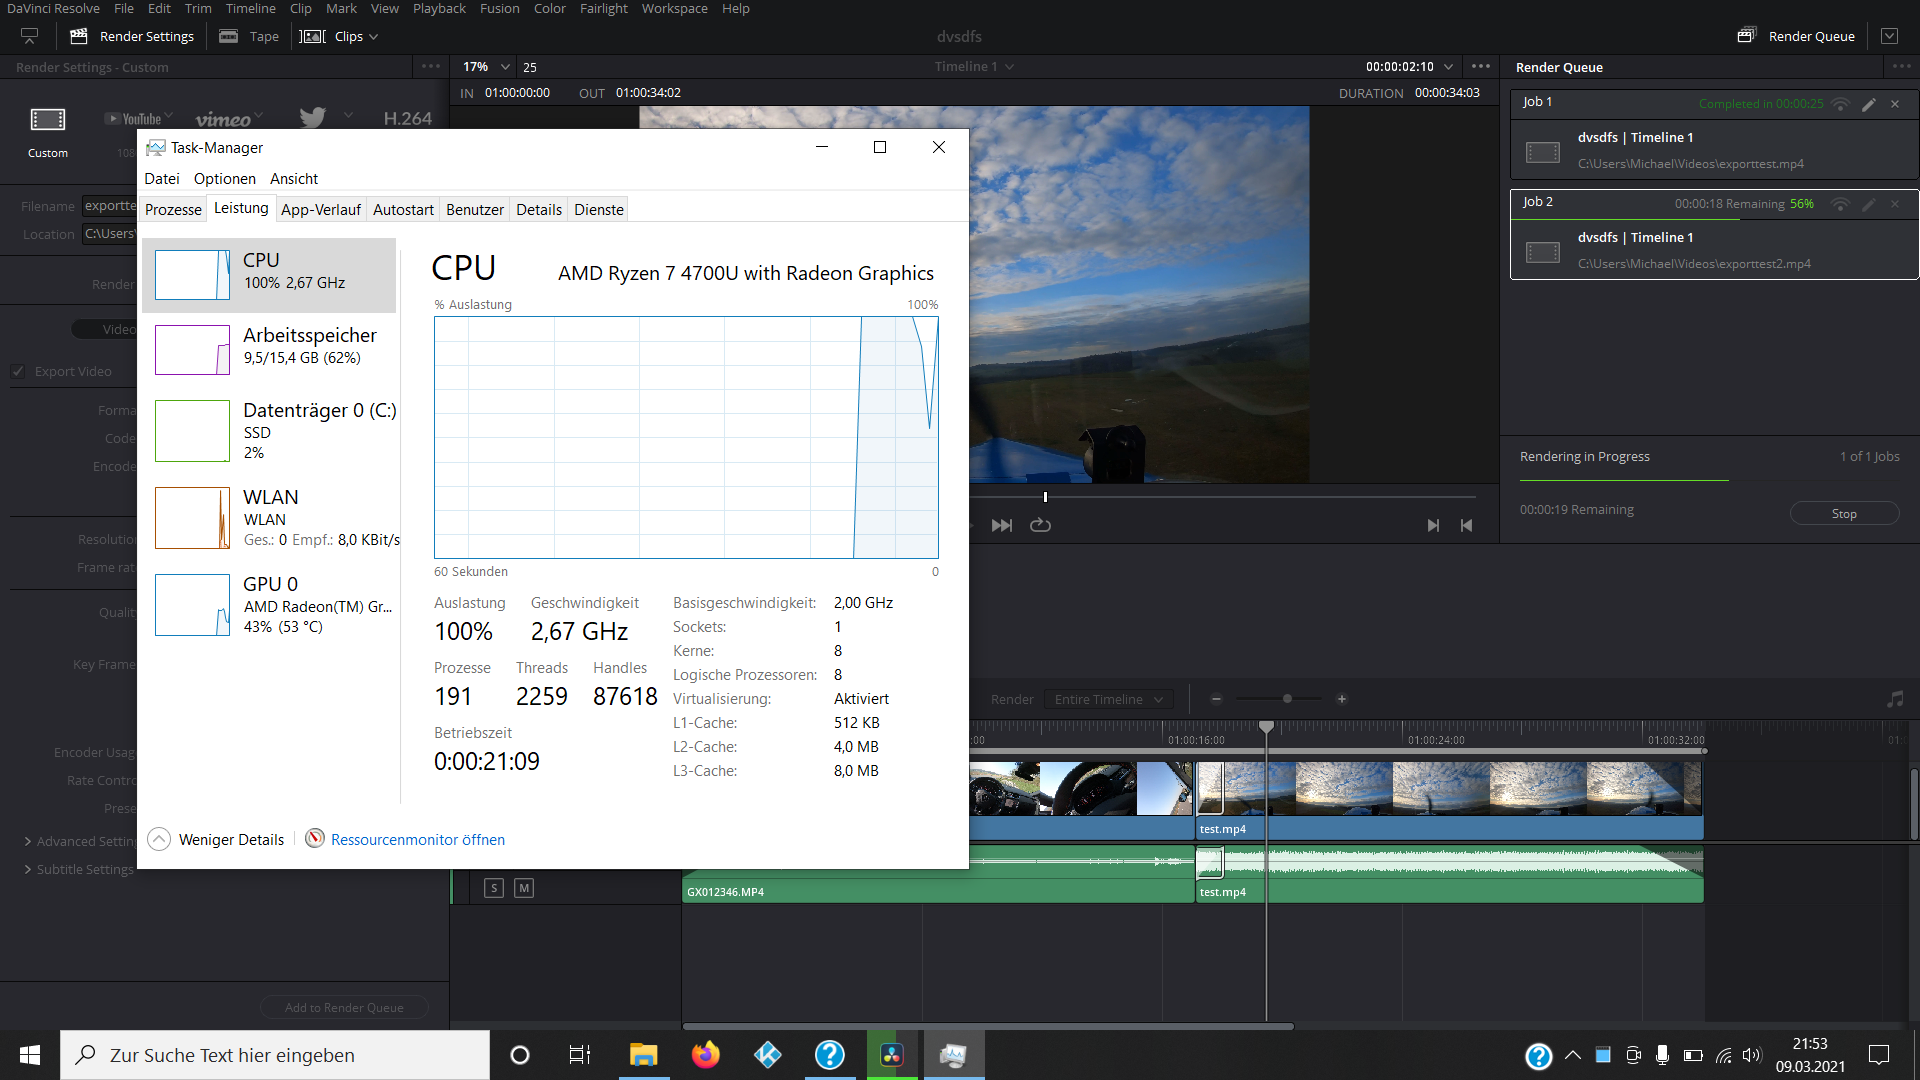Viewport: 1920px width, 1080px height.
Task: Click the viewer scrub bar playhead
Action: [x=1045, y=497]
